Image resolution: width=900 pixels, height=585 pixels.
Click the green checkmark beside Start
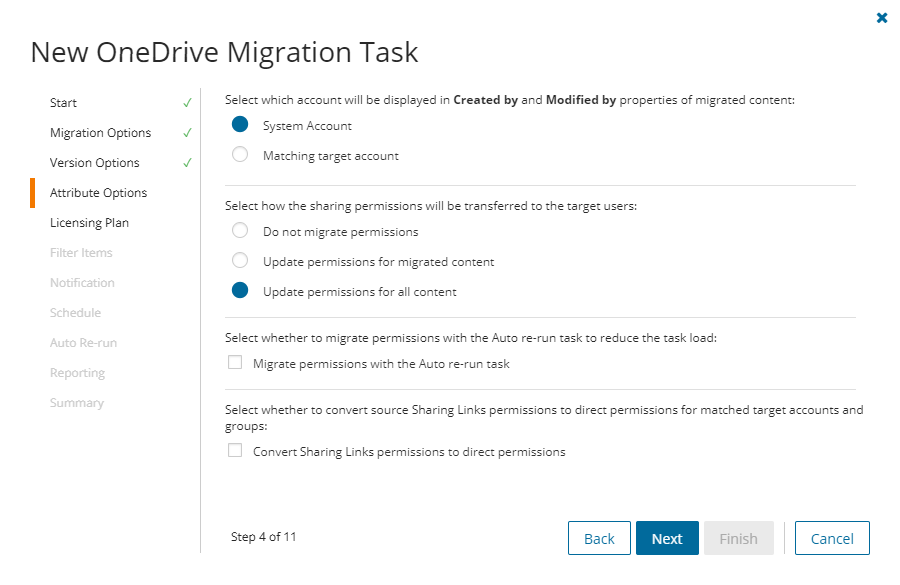click(187, 102)
